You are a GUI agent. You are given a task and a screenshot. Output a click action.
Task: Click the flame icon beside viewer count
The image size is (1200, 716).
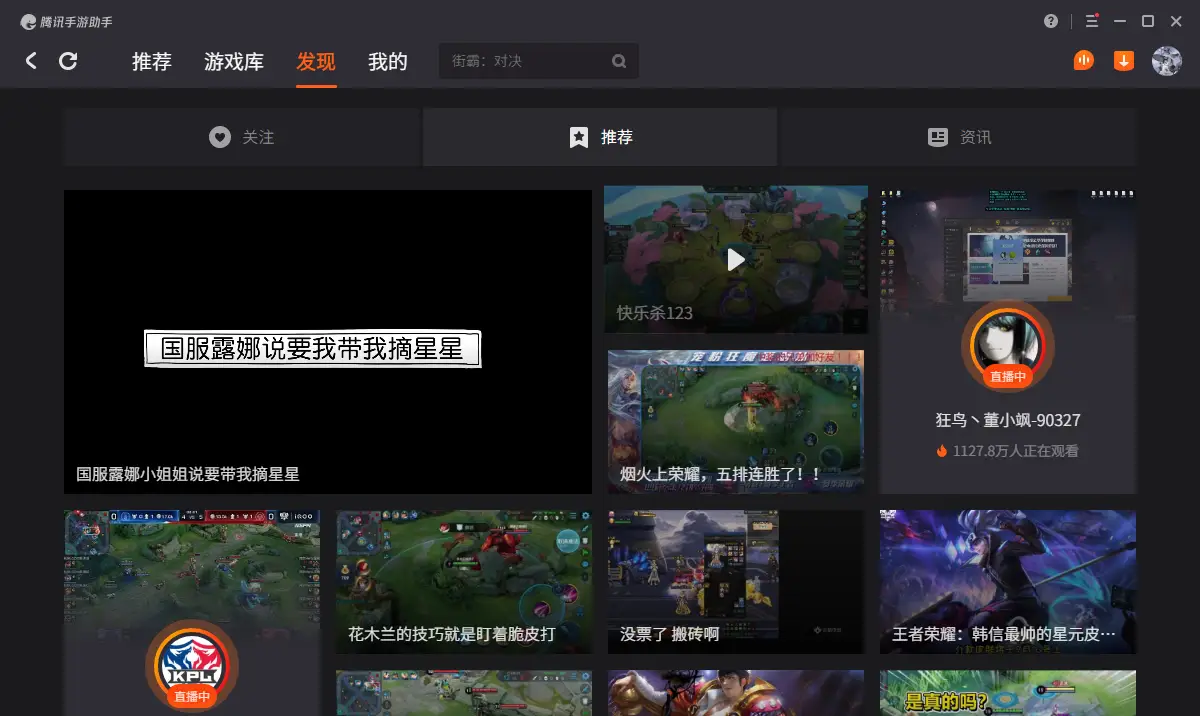coord(941,451)
